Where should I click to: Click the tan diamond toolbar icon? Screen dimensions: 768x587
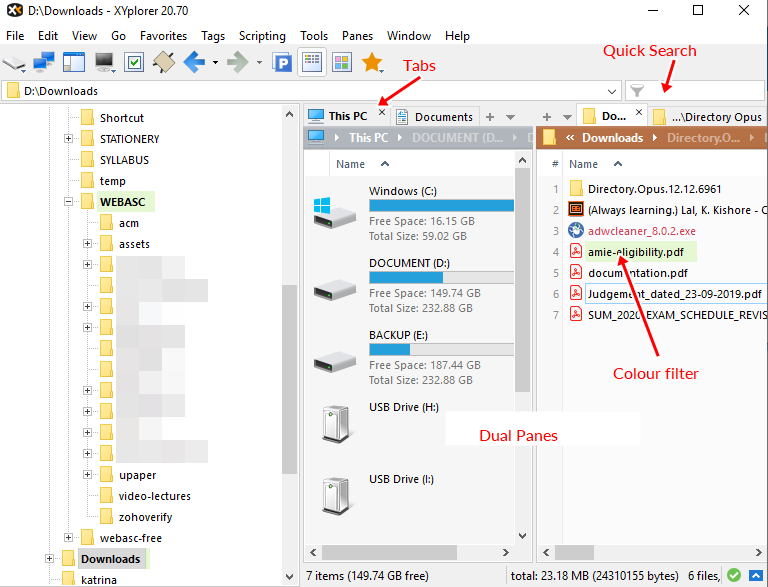tap(164, 63)
